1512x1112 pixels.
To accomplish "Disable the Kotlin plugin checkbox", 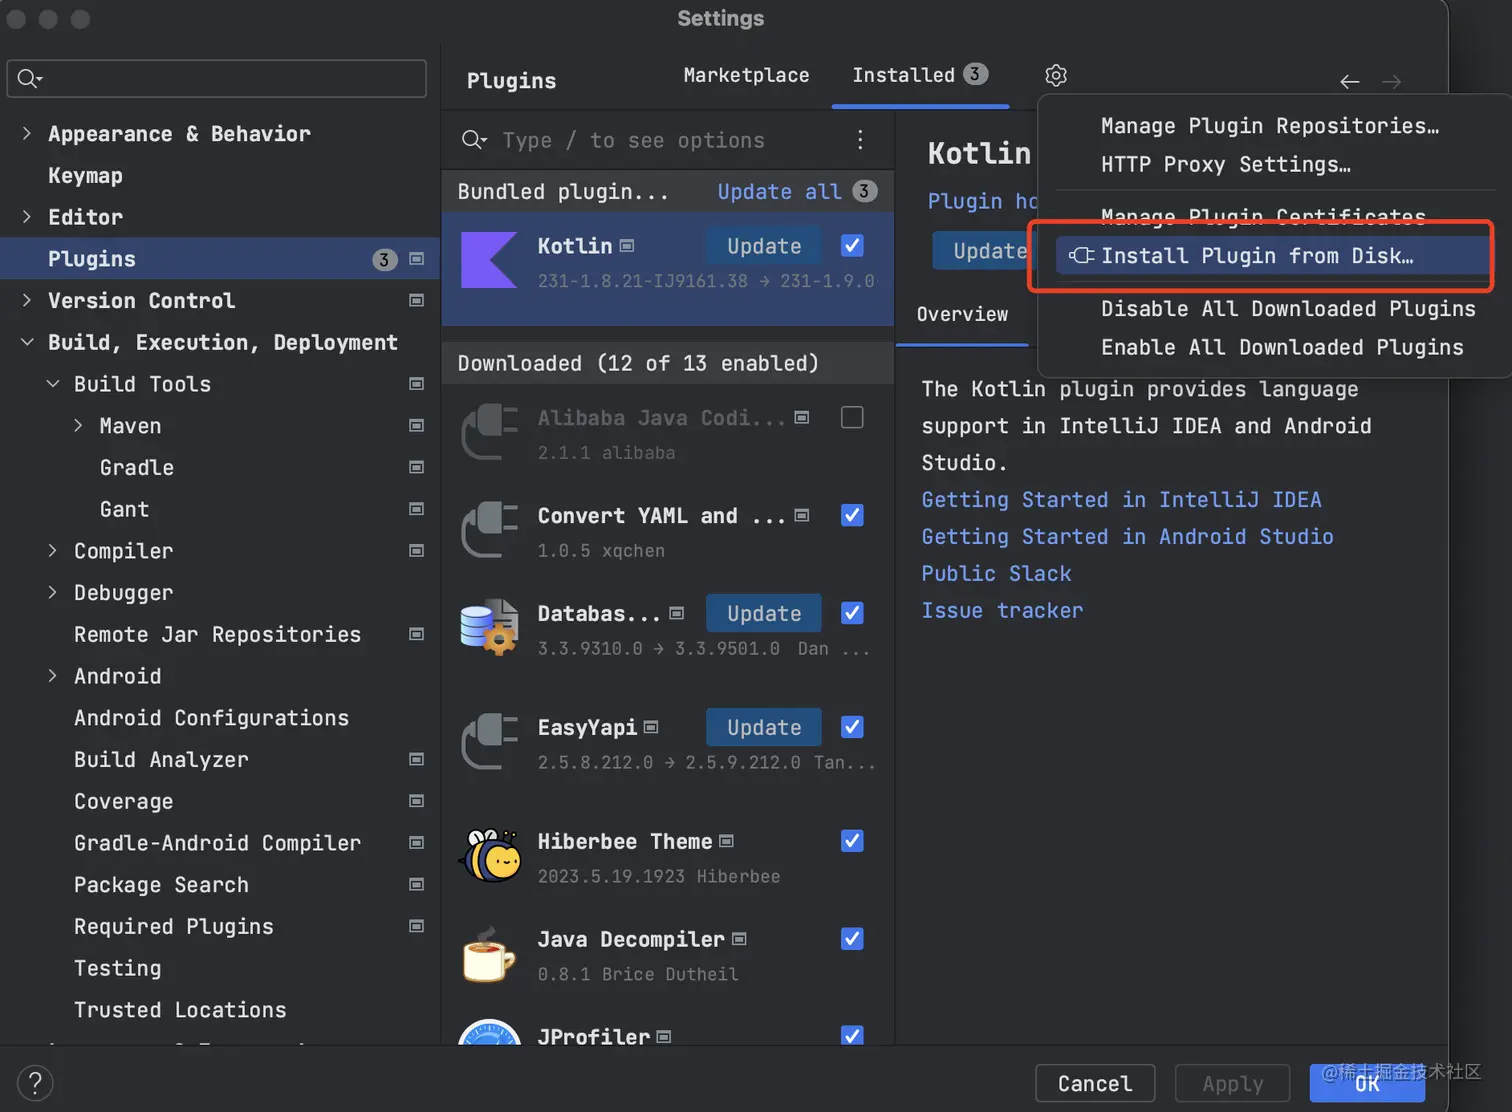I will (852, 245).
